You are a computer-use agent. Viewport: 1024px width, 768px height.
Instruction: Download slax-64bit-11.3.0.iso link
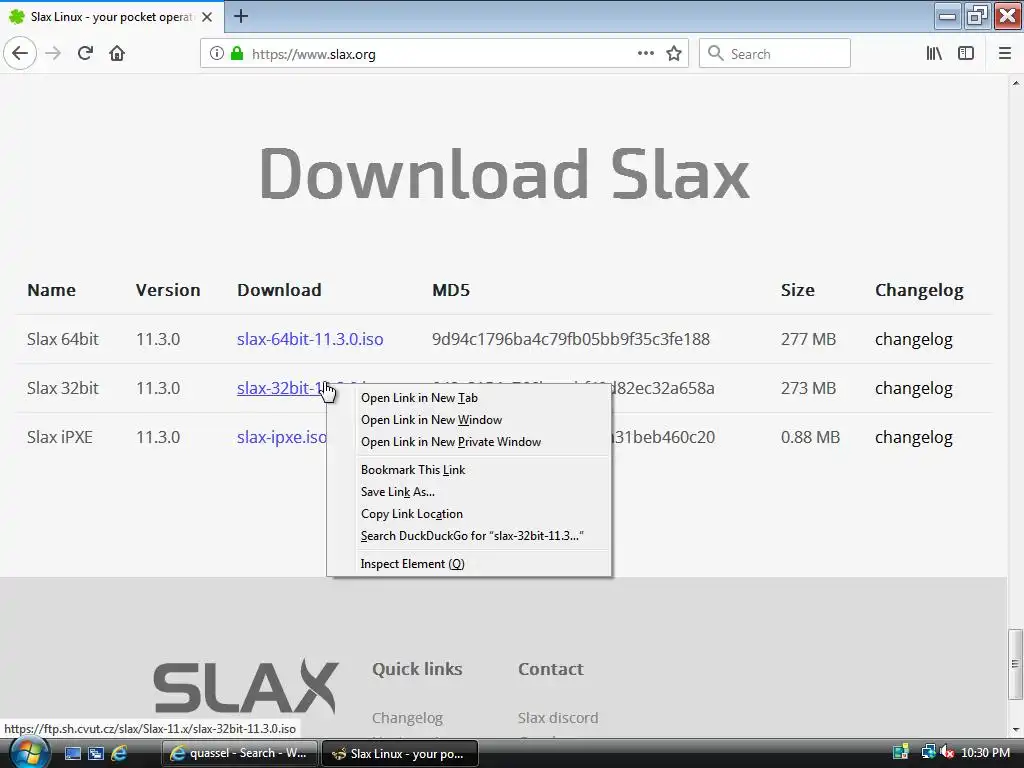pos(310,339)
